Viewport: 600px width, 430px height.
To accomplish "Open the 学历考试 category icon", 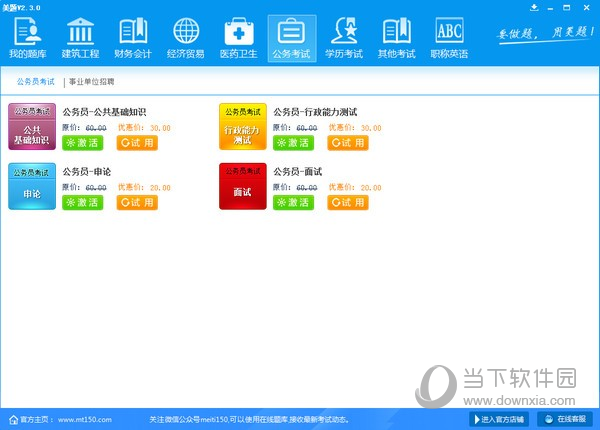I will (344, 38).
